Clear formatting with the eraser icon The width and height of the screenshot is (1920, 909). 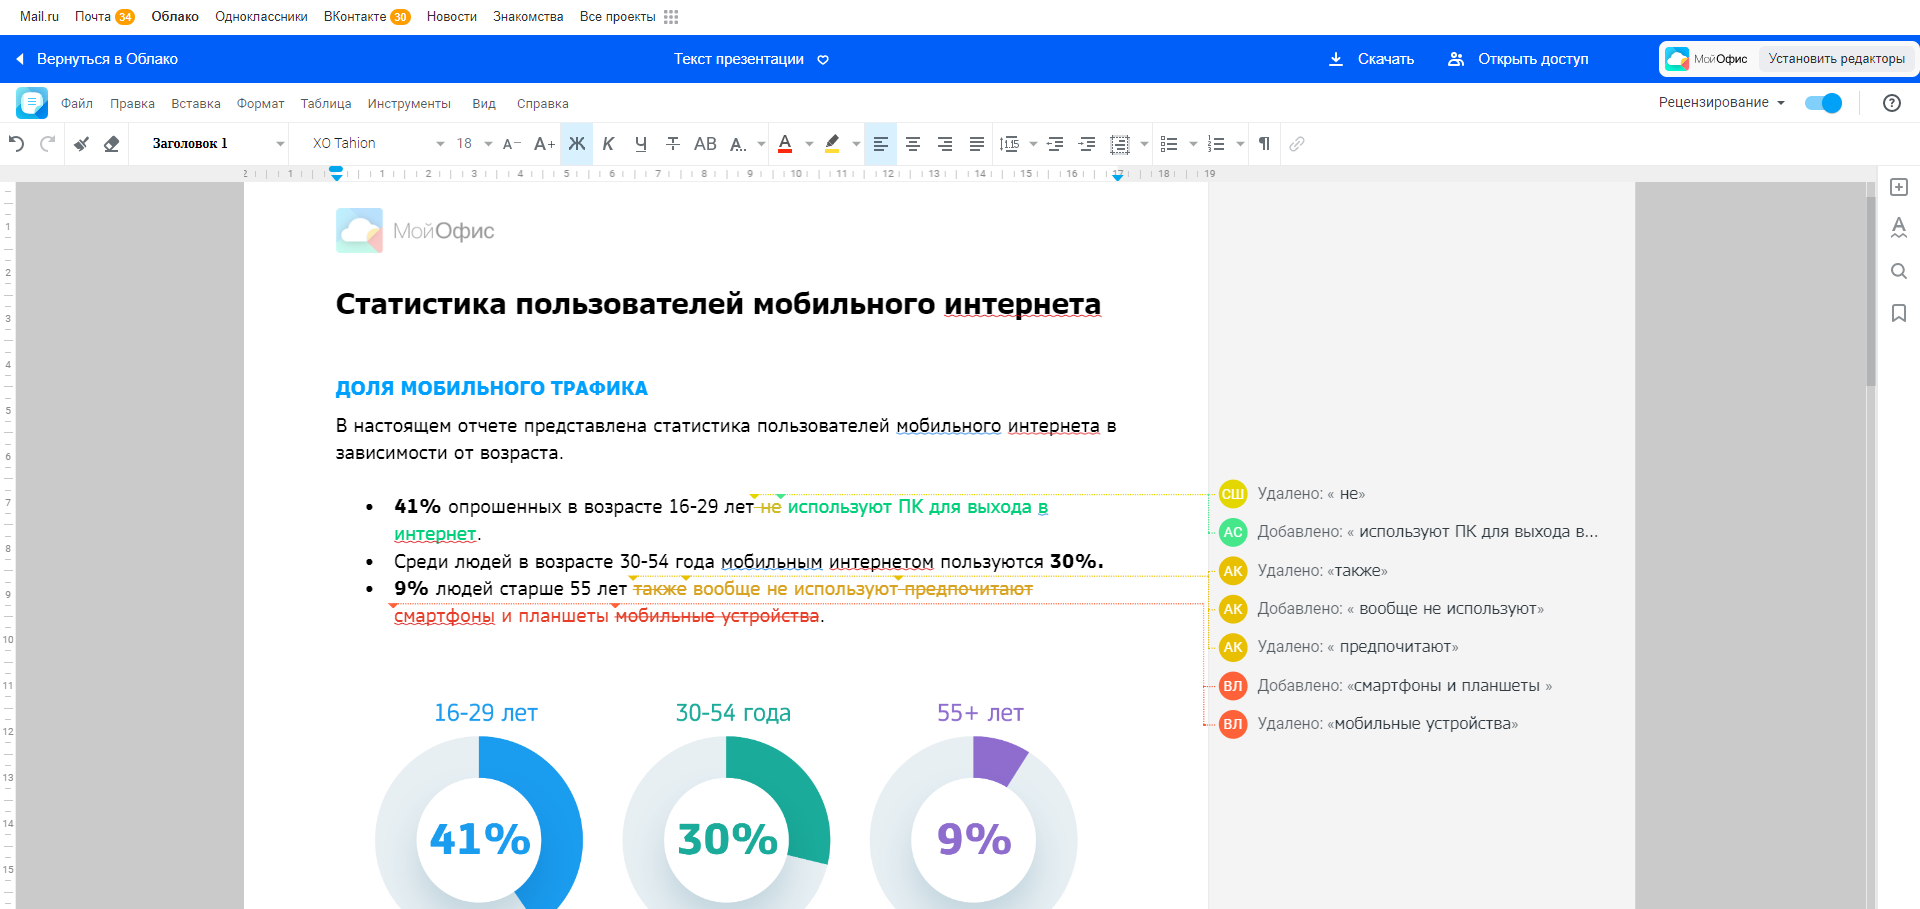112,144
